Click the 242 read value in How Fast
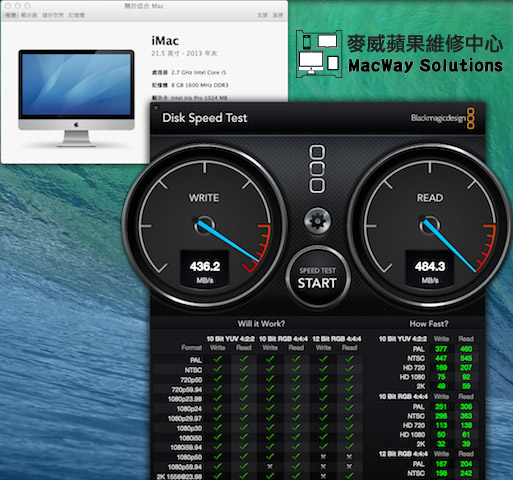513x480 pixels. click(466, 474)
